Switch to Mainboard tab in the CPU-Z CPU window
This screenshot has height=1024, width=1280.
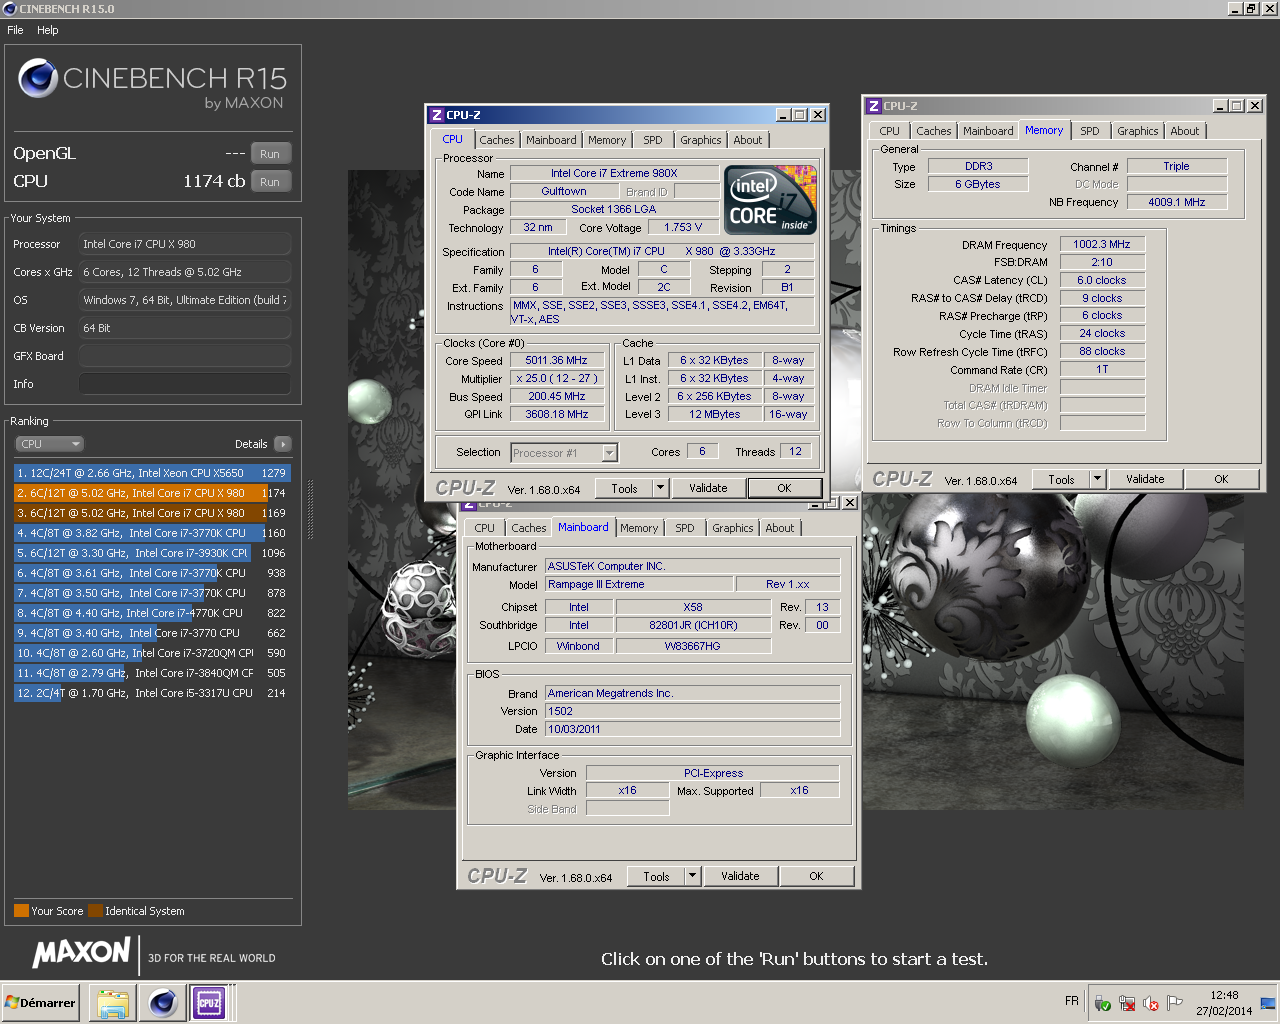(551, 140)
